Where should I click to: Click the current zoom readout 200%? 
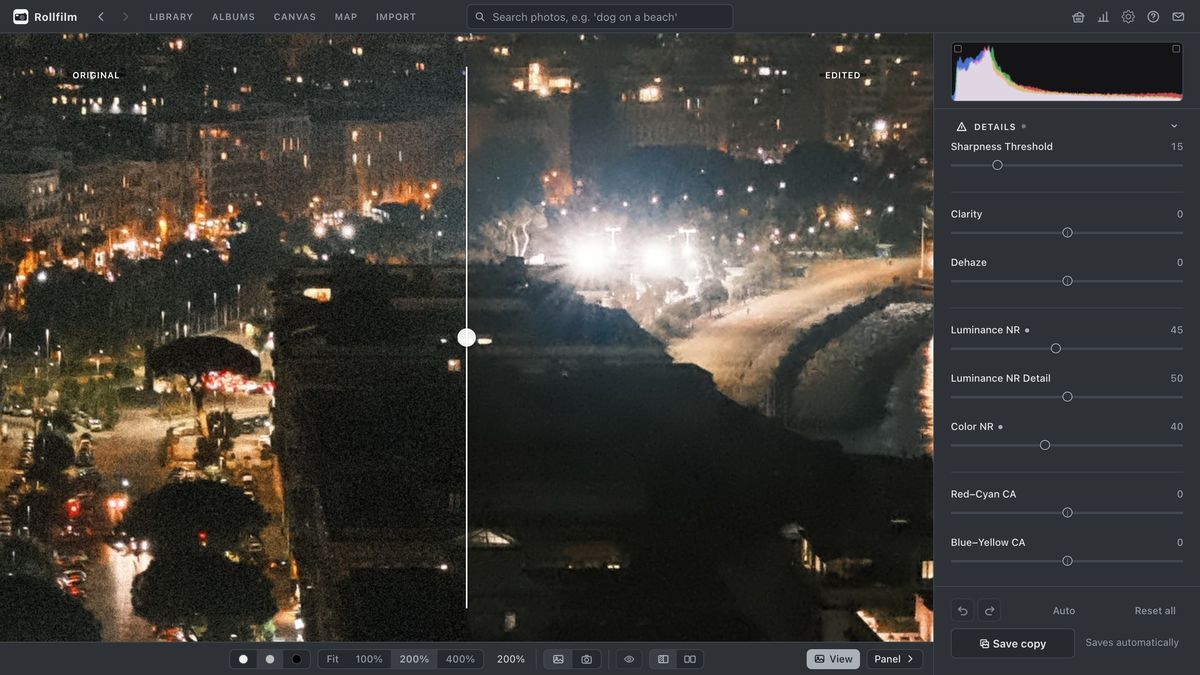511,659
